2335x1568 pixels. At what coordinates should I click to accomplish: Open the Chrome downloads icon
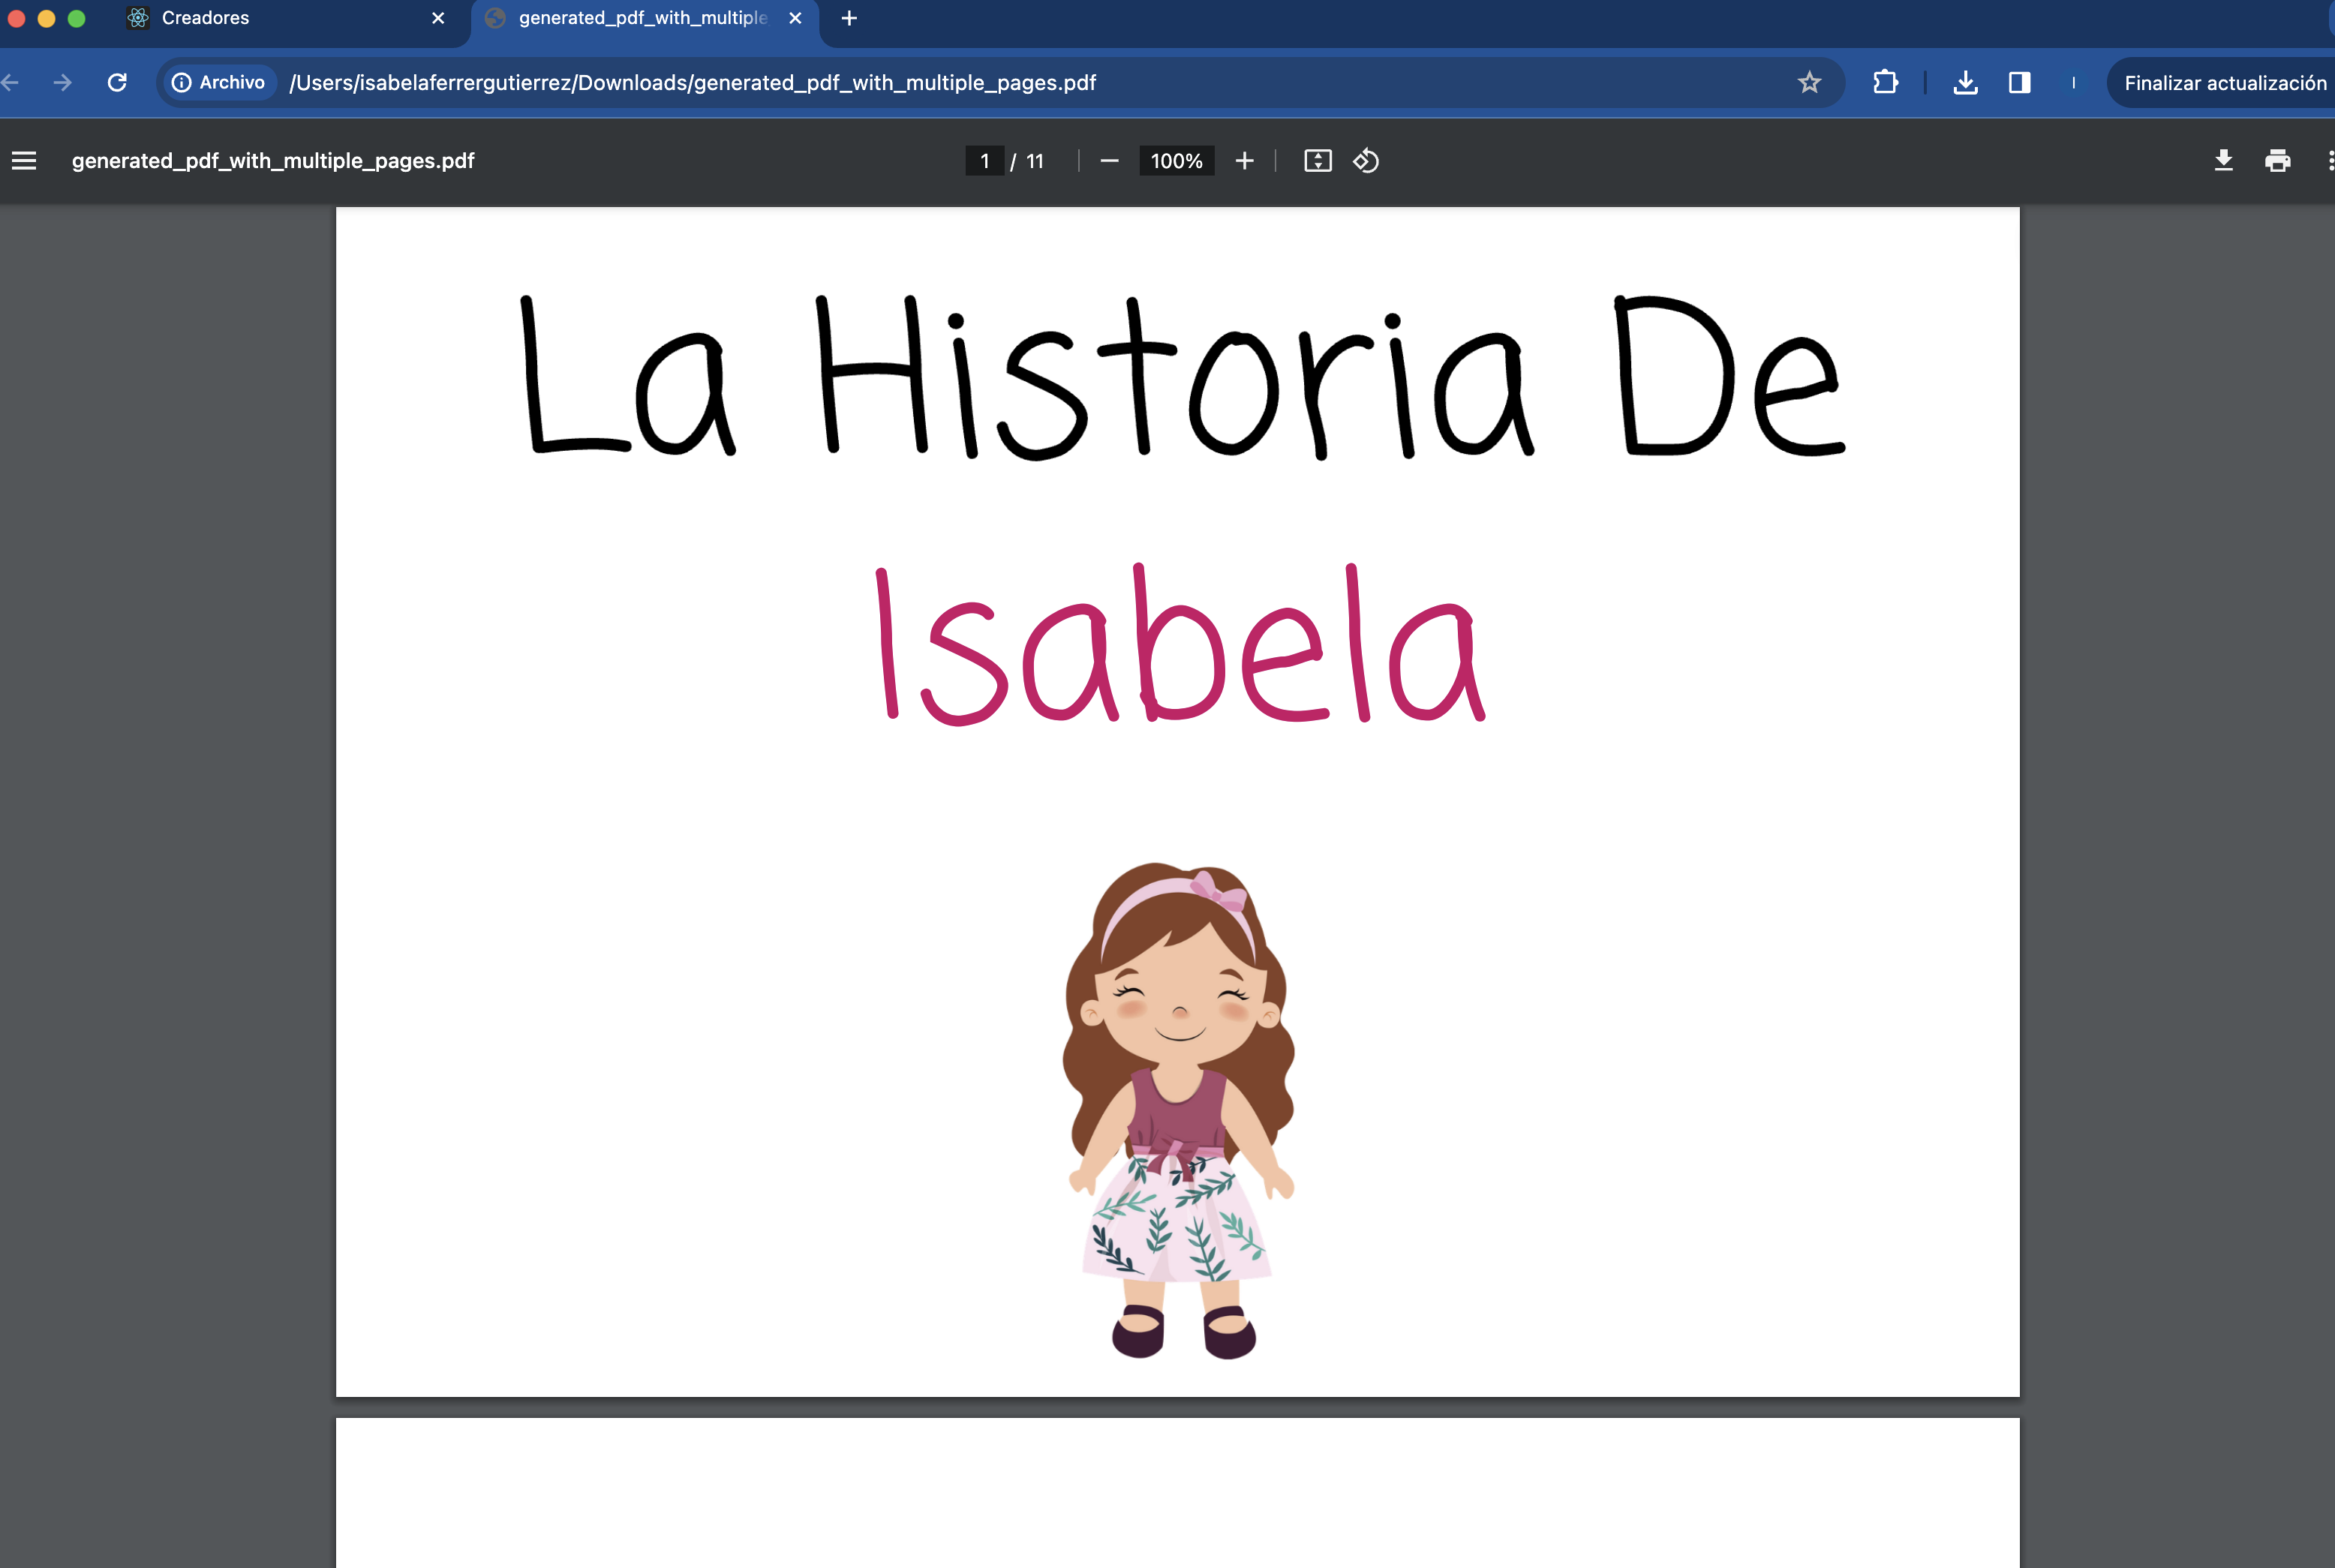tap(1965, 82)
